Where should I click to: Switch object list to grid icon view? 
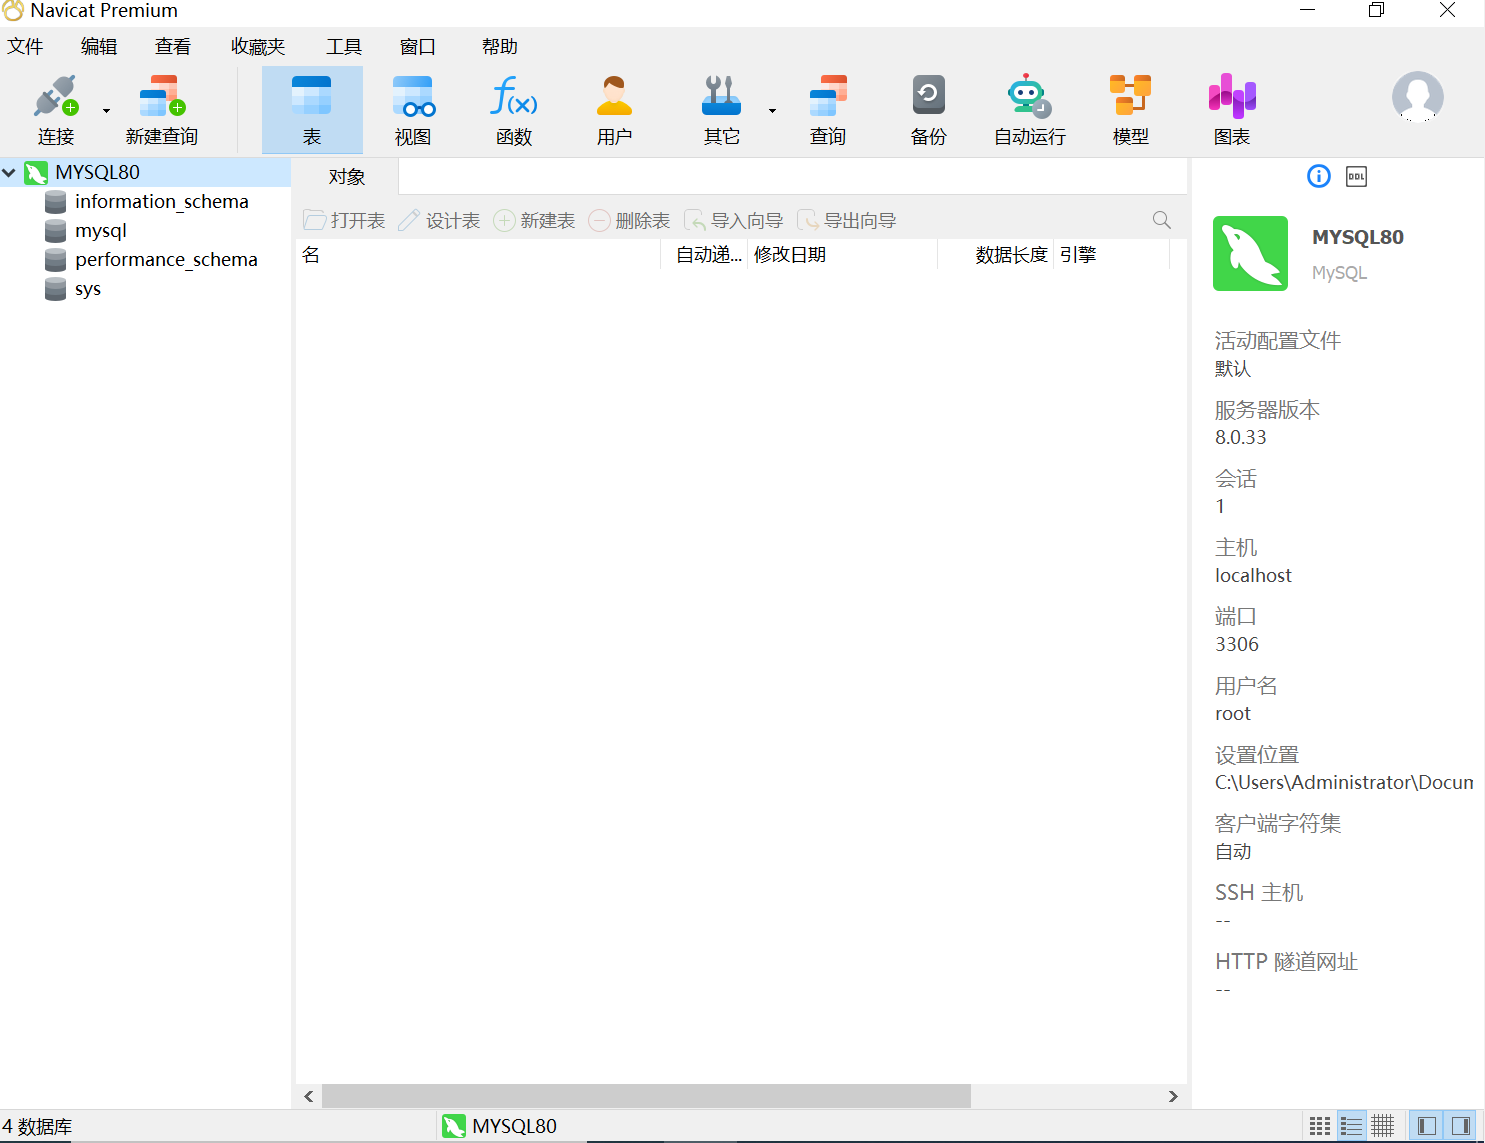[1320, 1126]
